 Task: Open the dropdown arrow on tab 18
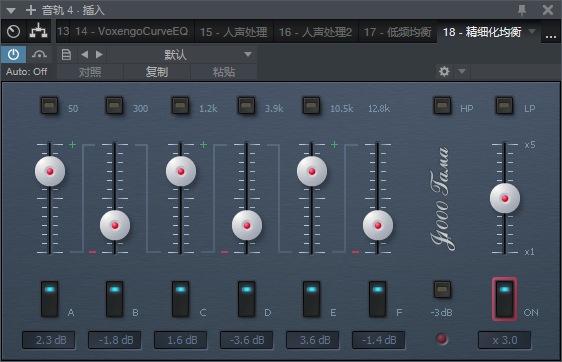click(x=532, y=31)
